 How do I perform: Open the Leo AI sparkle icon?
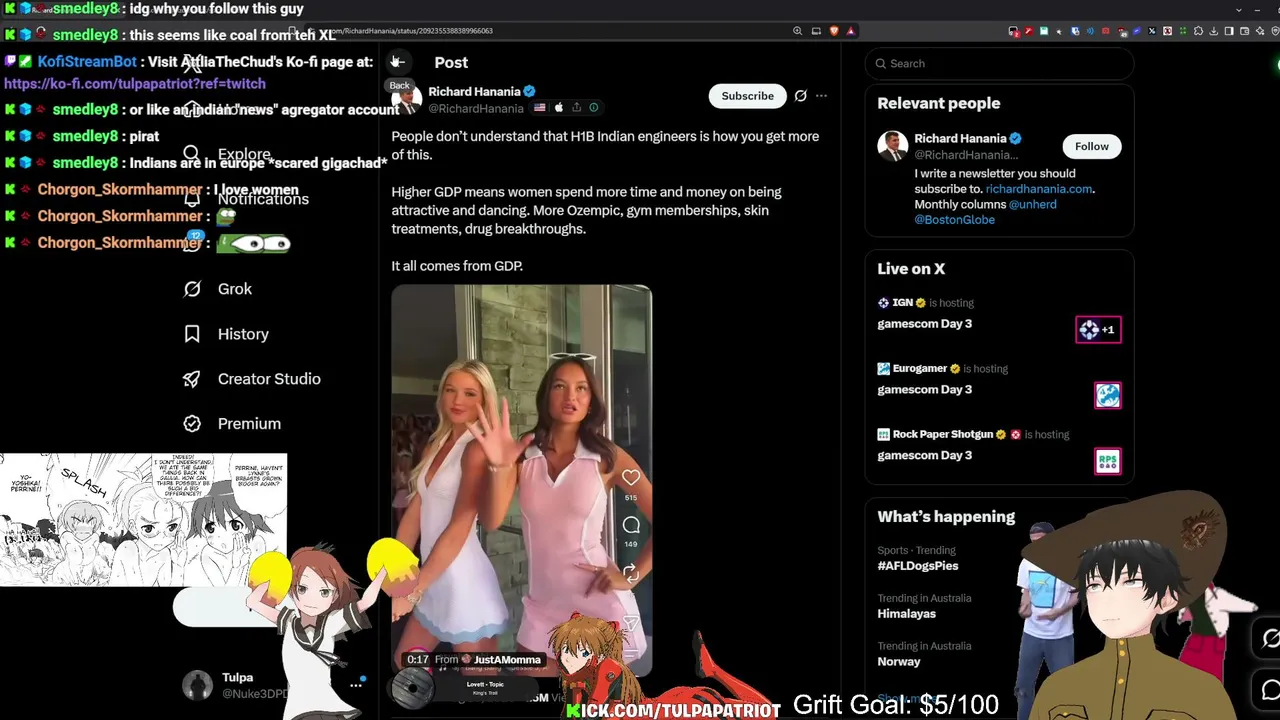pyautogui.click(x=1258, y=31)
